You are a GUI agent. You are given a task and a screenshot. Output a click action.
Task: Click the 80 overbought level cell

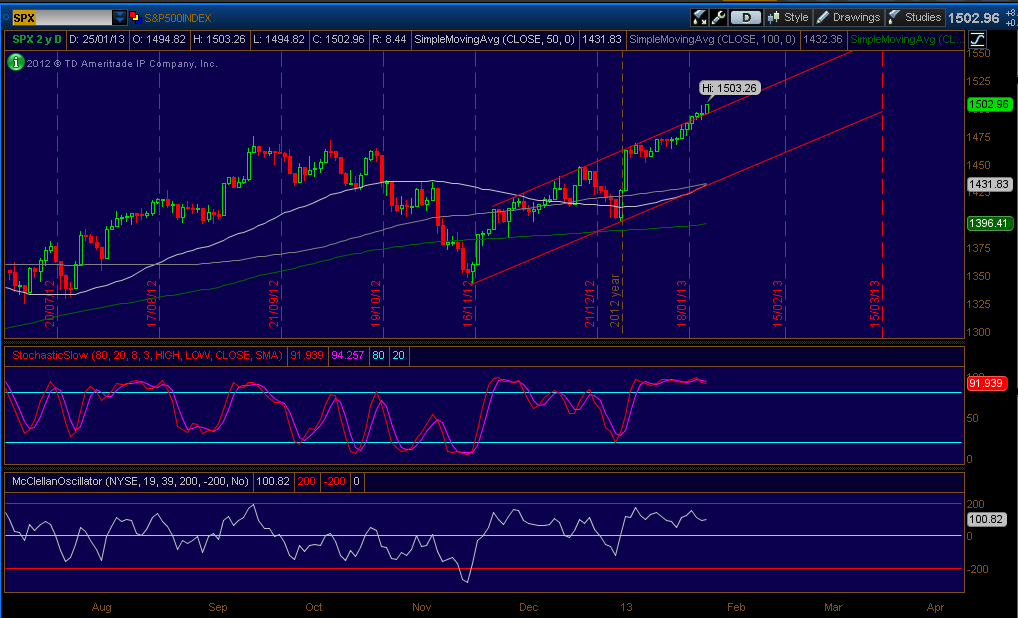[380, 356]
